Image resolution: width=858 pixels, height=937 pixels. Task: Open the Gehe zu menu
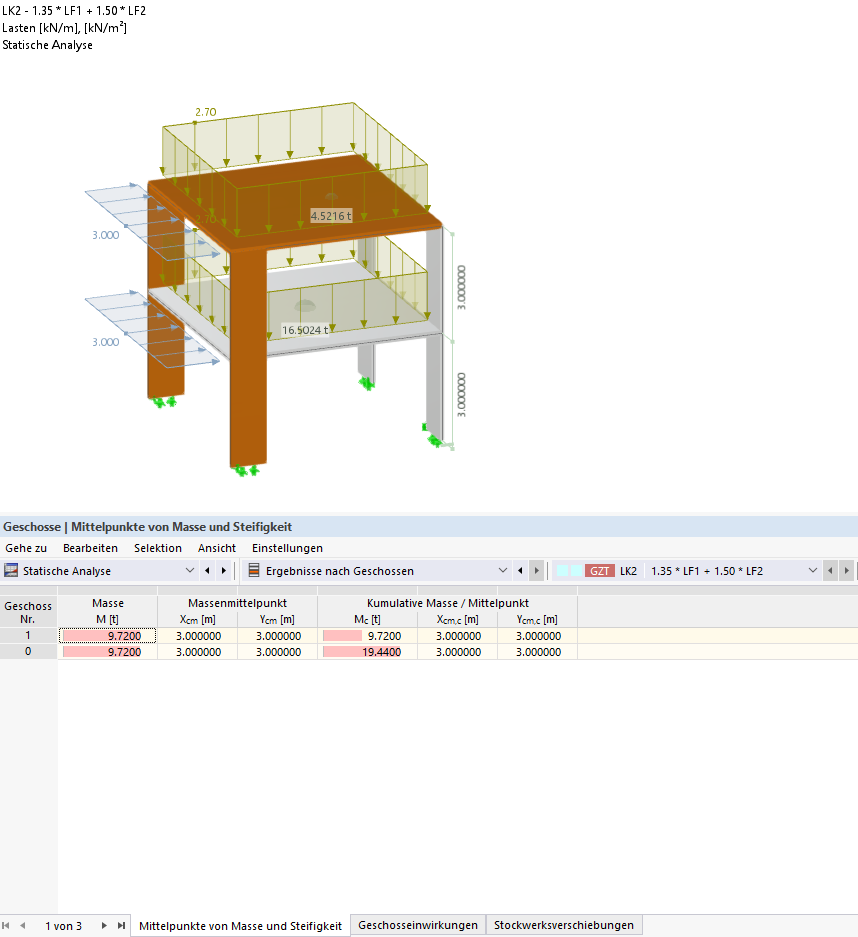[x=26, y=548]
